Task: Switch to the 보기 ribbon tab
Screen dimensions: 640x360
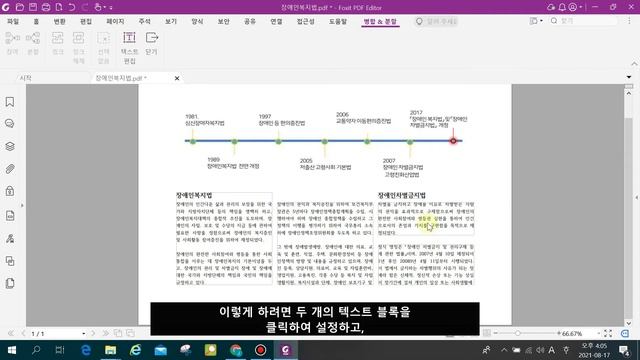Action: click(x=171, y=21)
